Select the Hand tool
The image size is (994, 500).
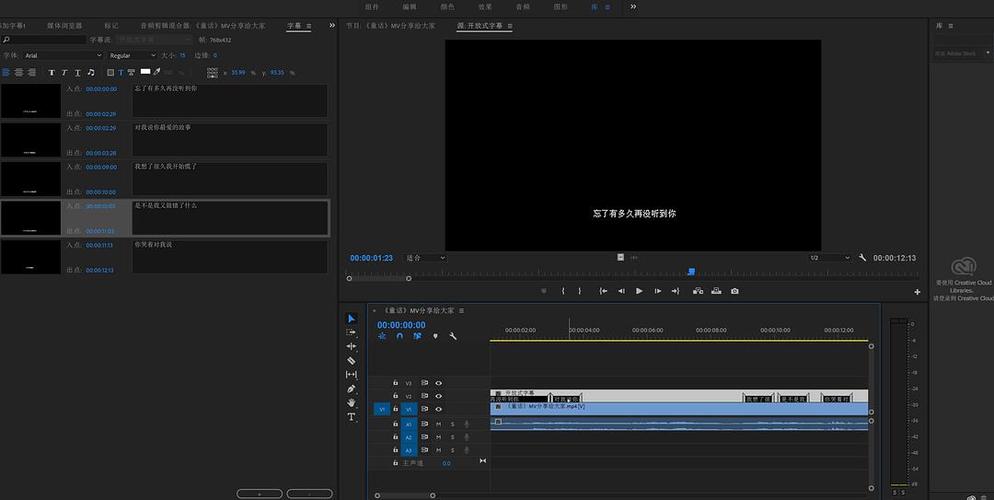(351, 403)
